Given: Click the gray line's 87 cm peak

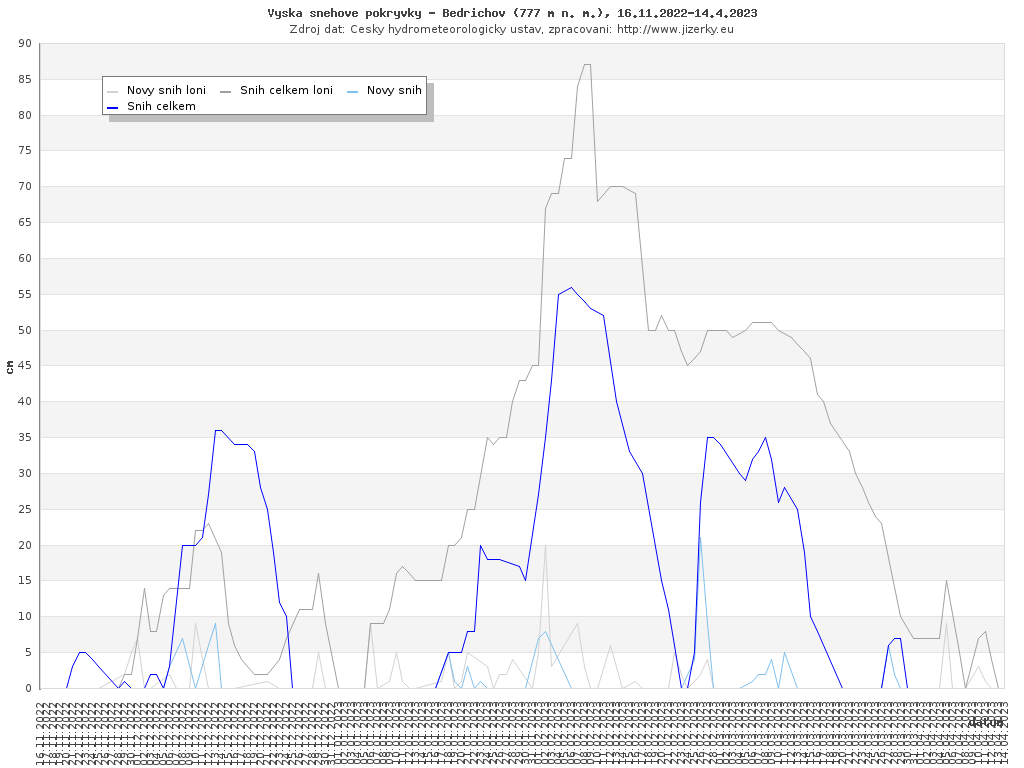Looking at the screenshot, I should 587,65.
